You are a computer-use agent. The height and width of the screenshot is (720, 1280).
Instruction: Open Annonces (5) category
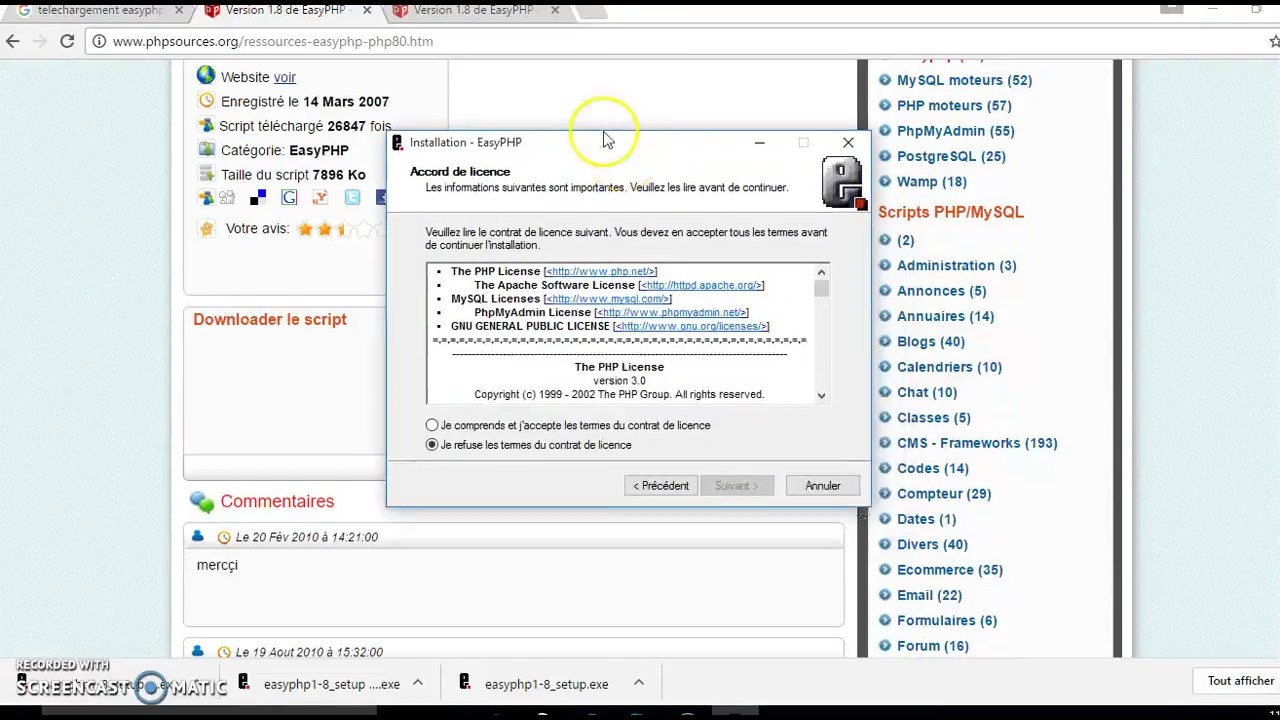click(941, 291)
